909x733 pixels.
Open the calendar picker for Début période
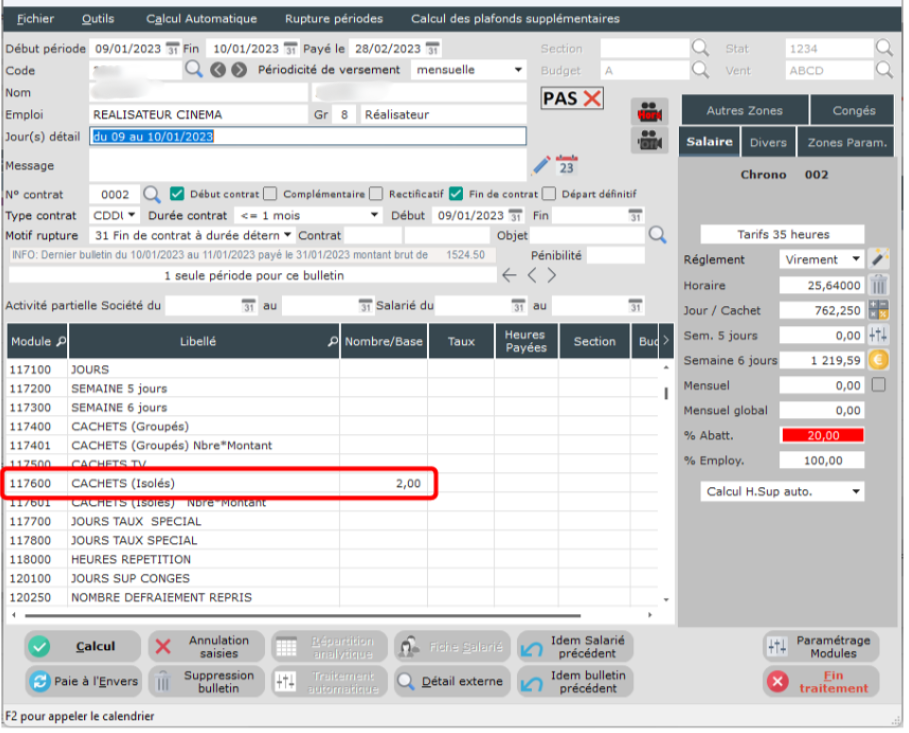[171, 49]
